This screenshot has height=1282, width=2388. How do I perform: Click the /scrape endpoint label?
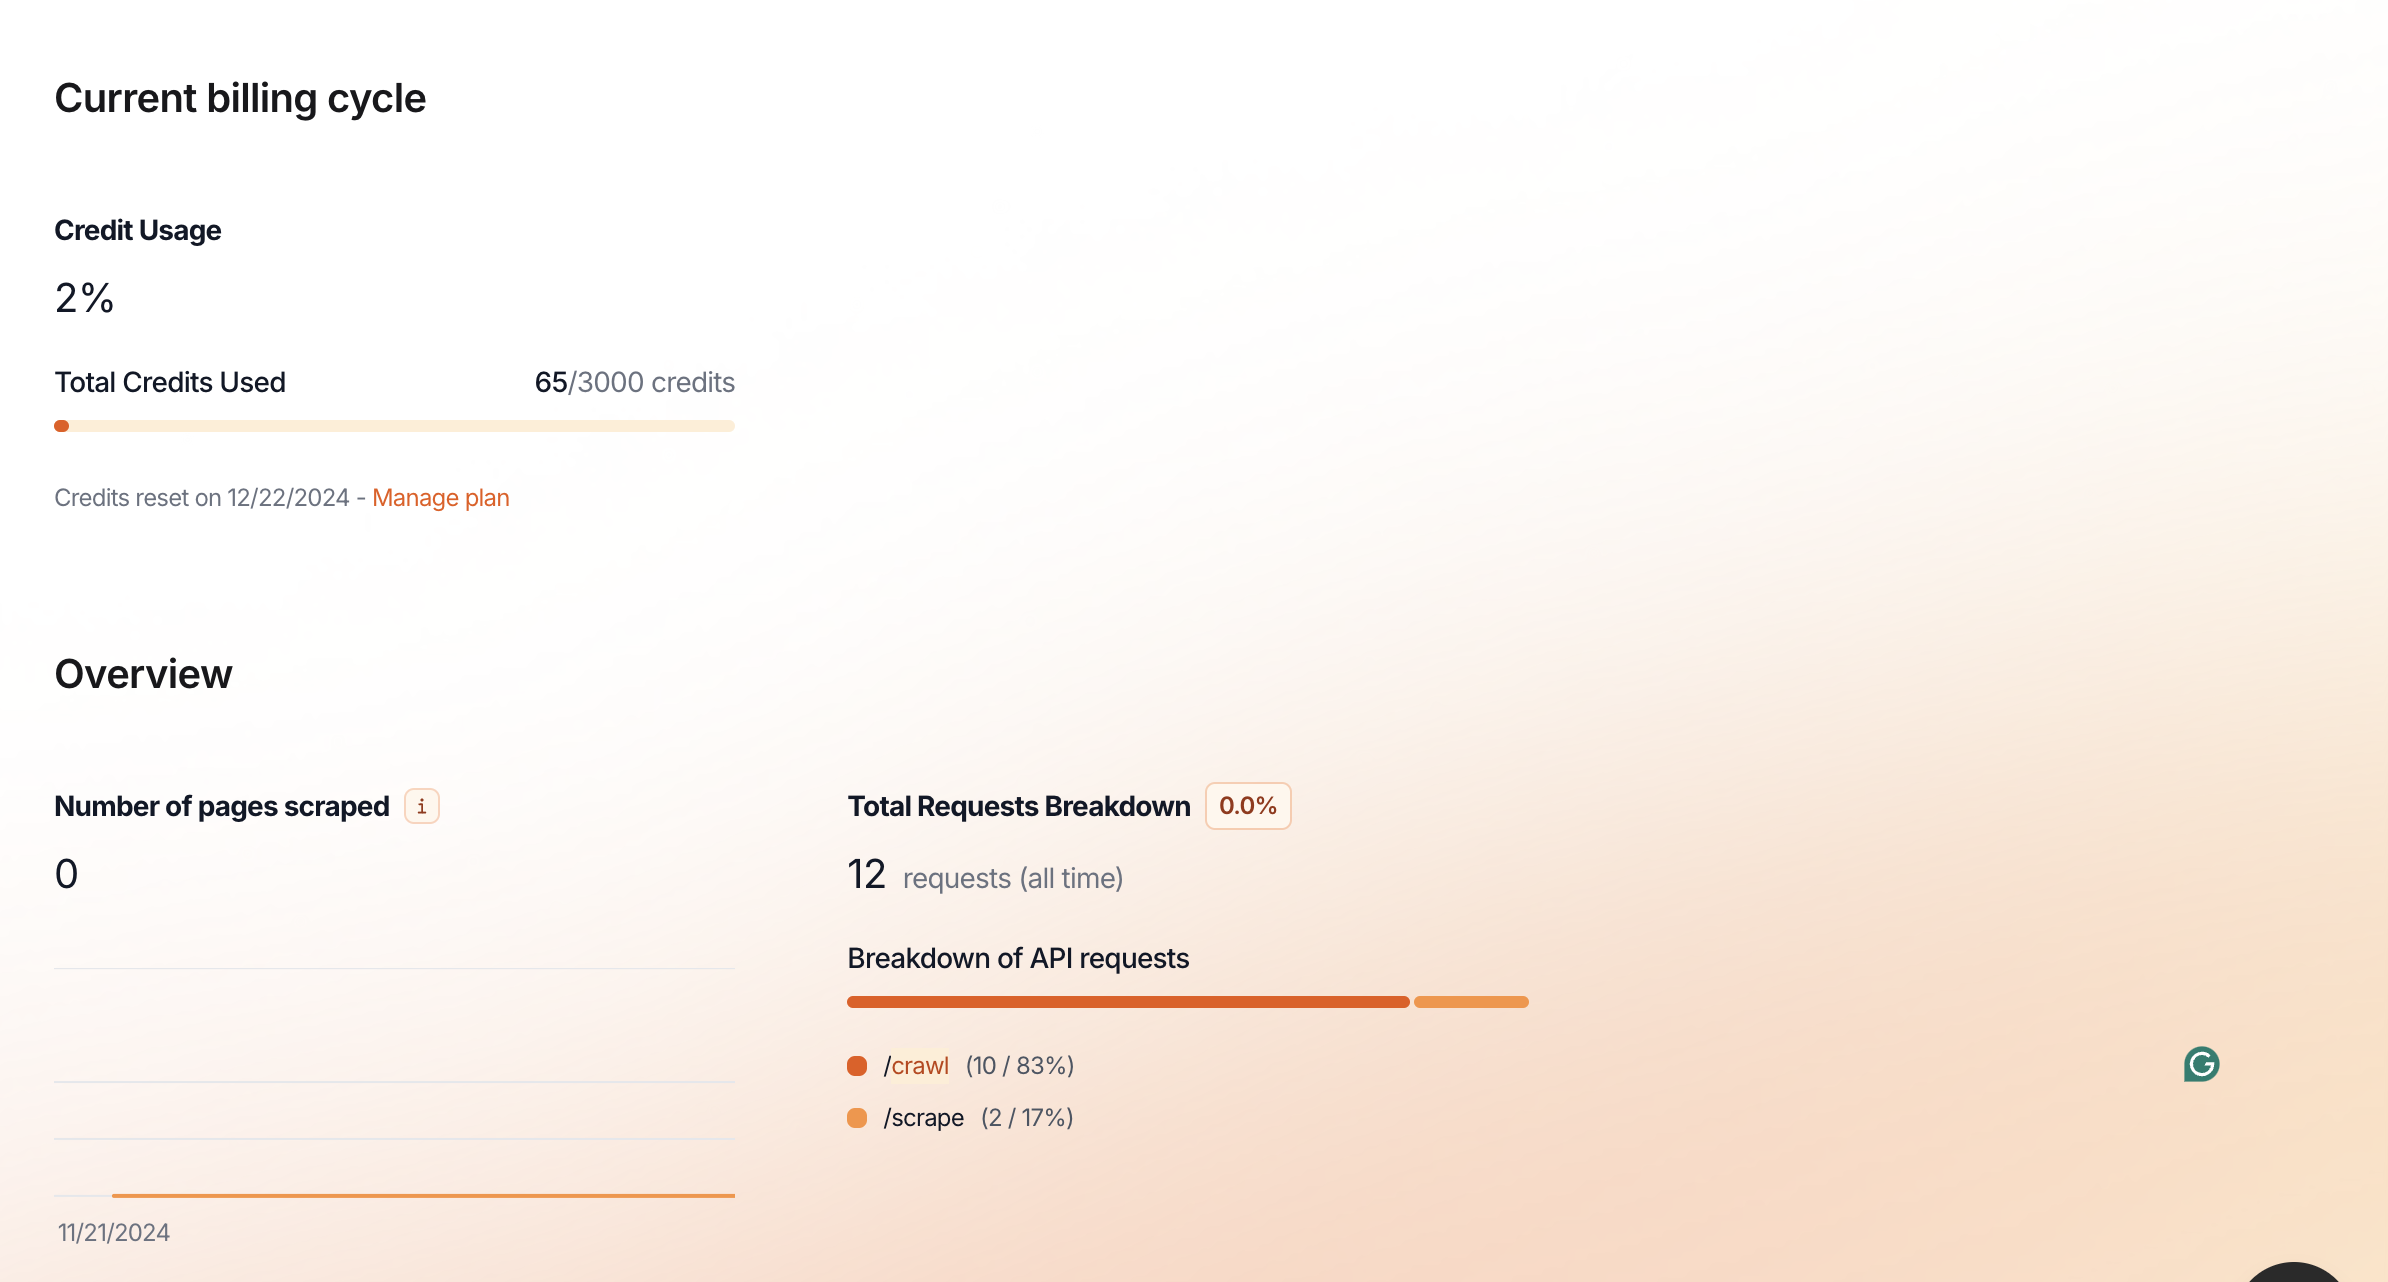[x=924, y=1118]
